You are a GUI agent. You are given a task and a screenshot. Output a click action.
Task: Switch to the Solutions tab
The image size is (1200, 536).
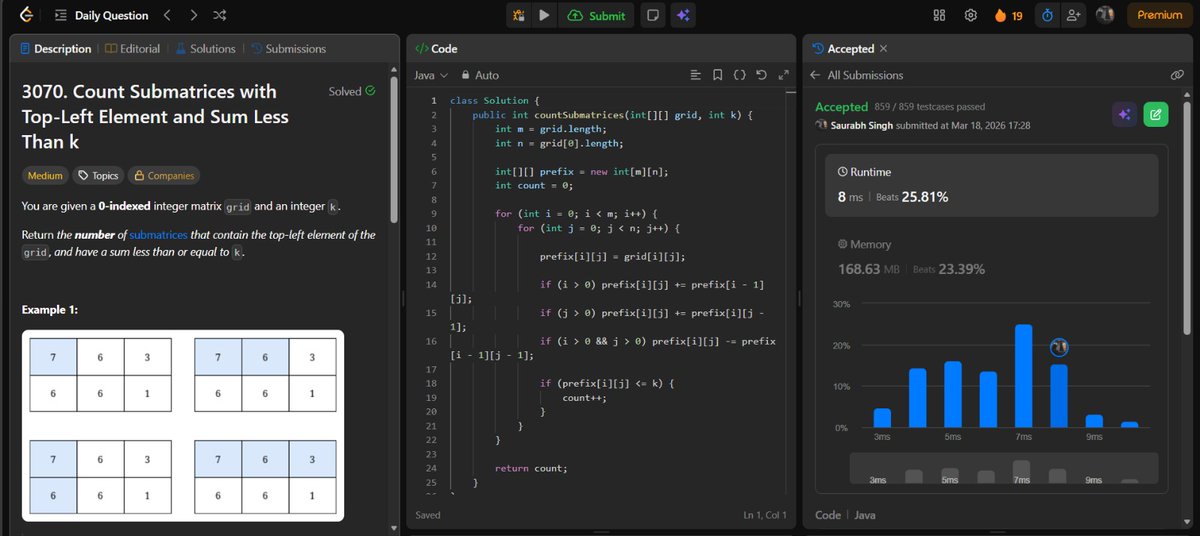pos(205,48)
